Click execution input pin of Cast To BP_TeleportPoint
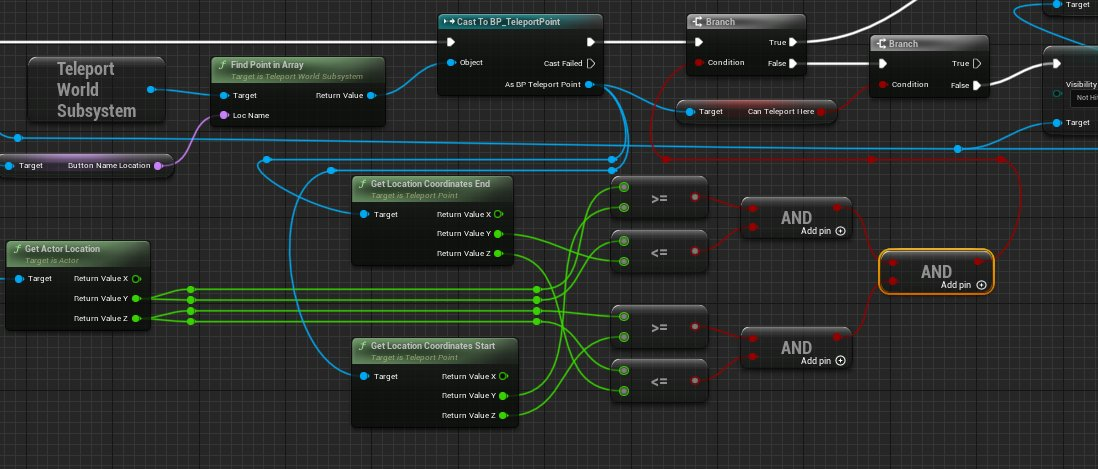This screenshot has height=469, width=1098. tap(451, 42)
